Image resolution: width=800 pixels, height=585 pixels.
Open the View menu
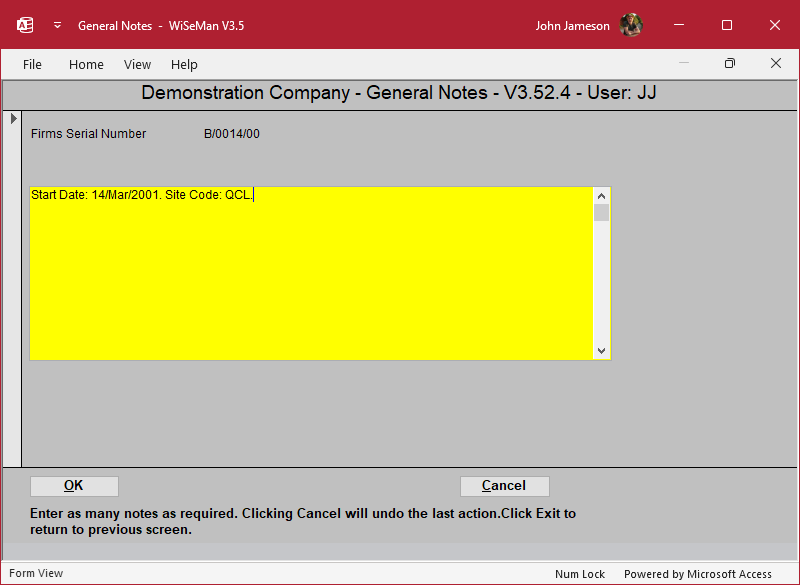tap(137, 64)
